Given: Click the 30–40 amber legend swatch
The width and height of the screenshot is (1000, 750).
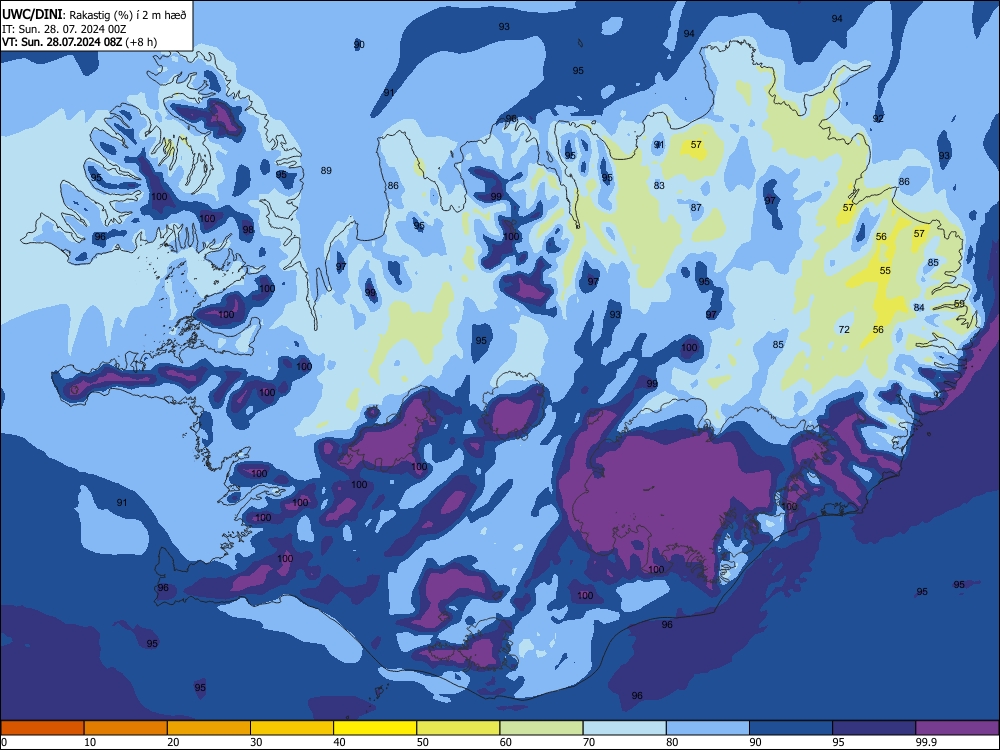Looking at the screenshot, I should [292, 728].
